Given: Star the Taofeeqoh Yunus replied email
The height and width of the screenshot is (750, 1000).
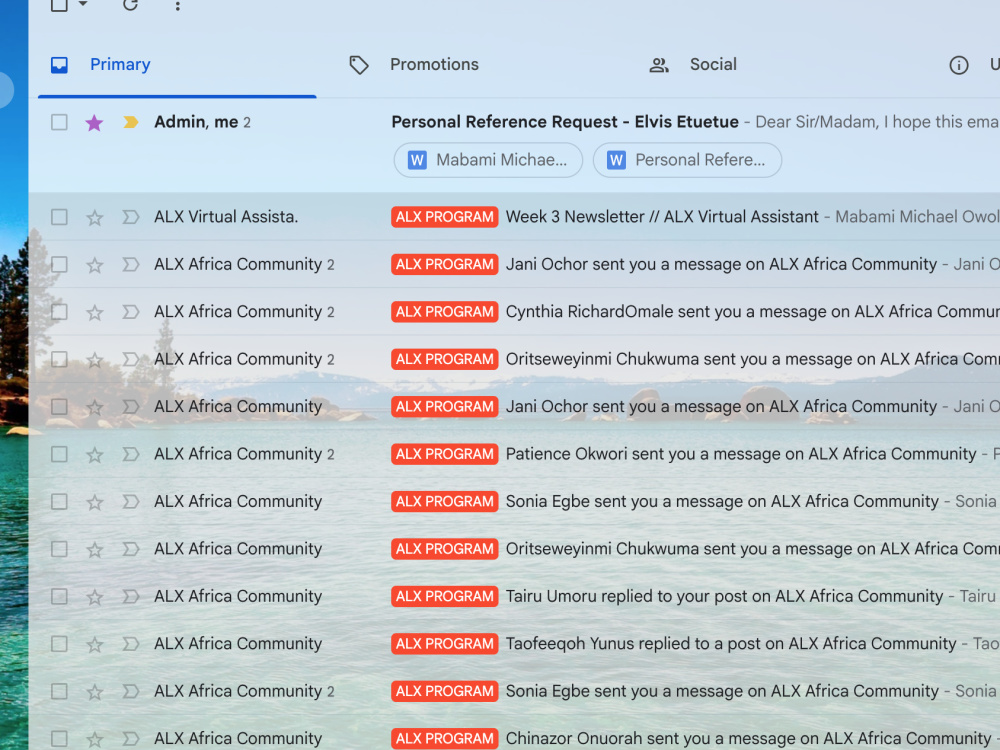Looking at the screenshot, I should click(94, 645).
